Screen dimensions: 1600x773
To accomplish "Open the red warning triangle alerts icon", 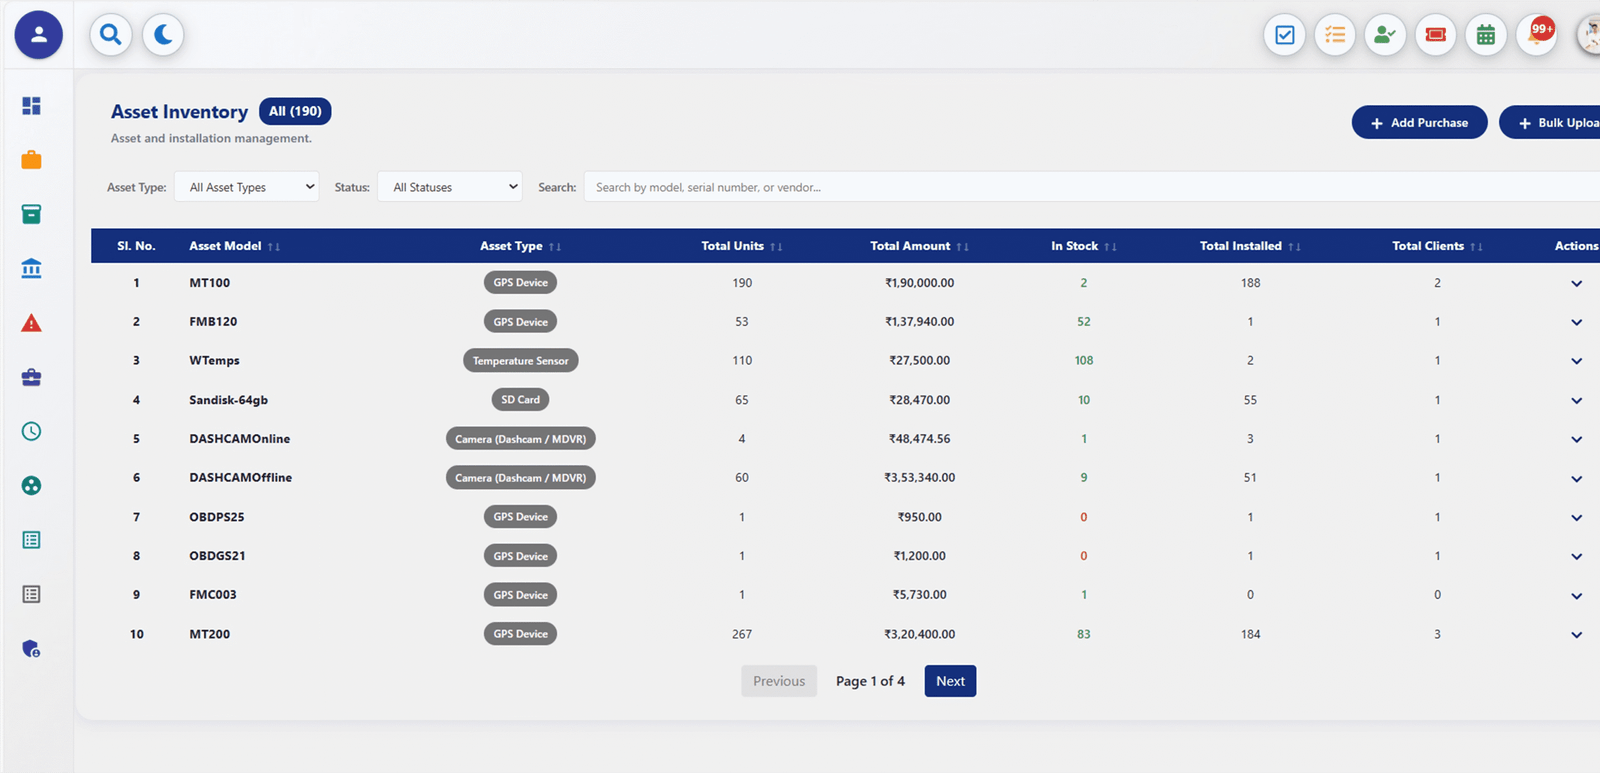I will pos(31,323).
